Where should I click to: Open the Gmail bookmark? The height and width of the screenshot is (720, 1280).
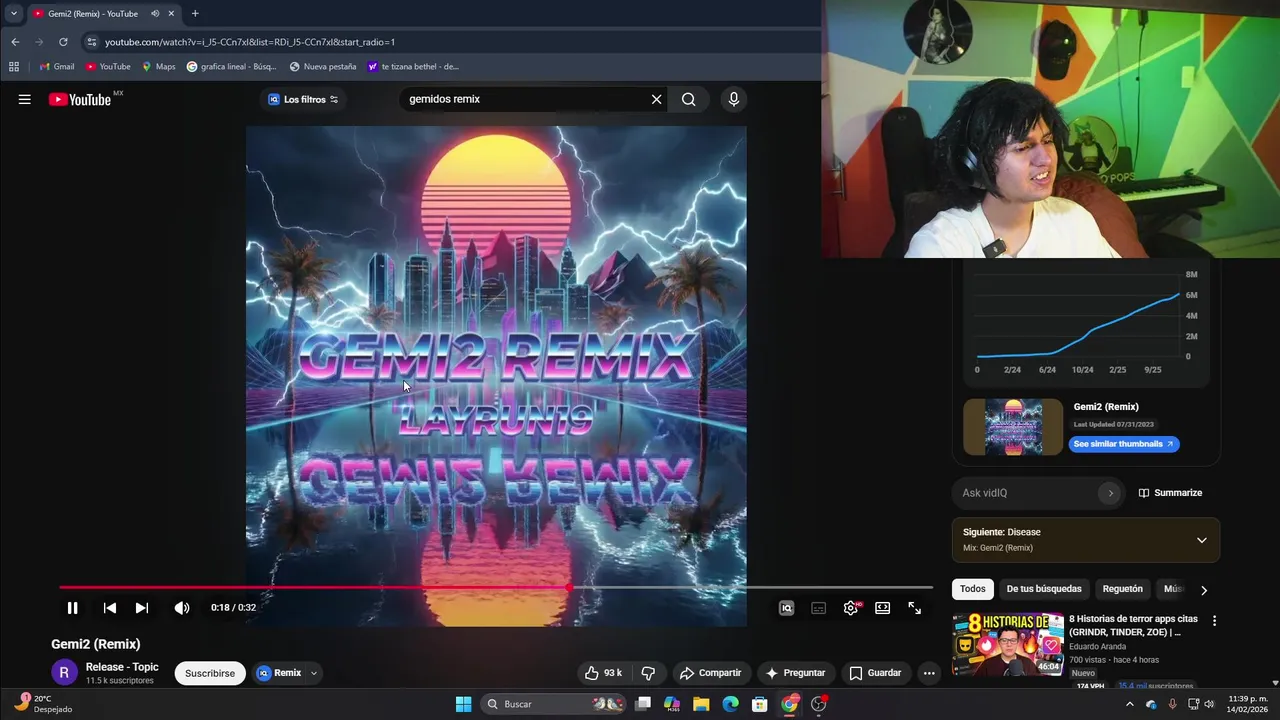coord(57,67)
